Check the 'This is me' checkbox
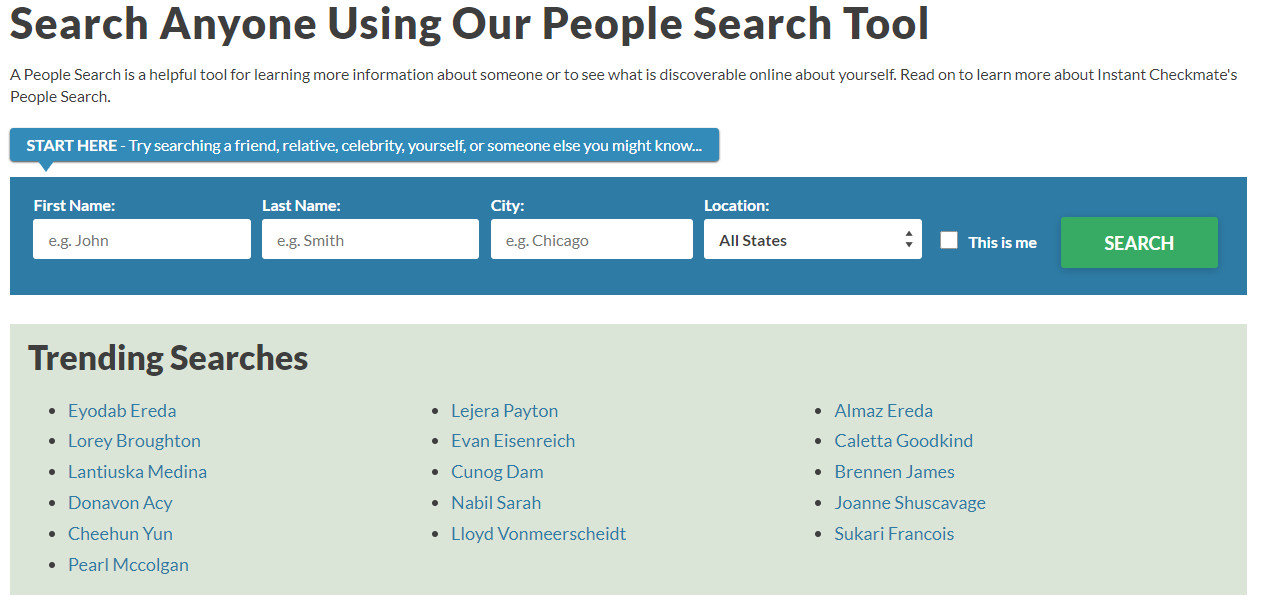 pyautogui.click(x=949, y=240)
